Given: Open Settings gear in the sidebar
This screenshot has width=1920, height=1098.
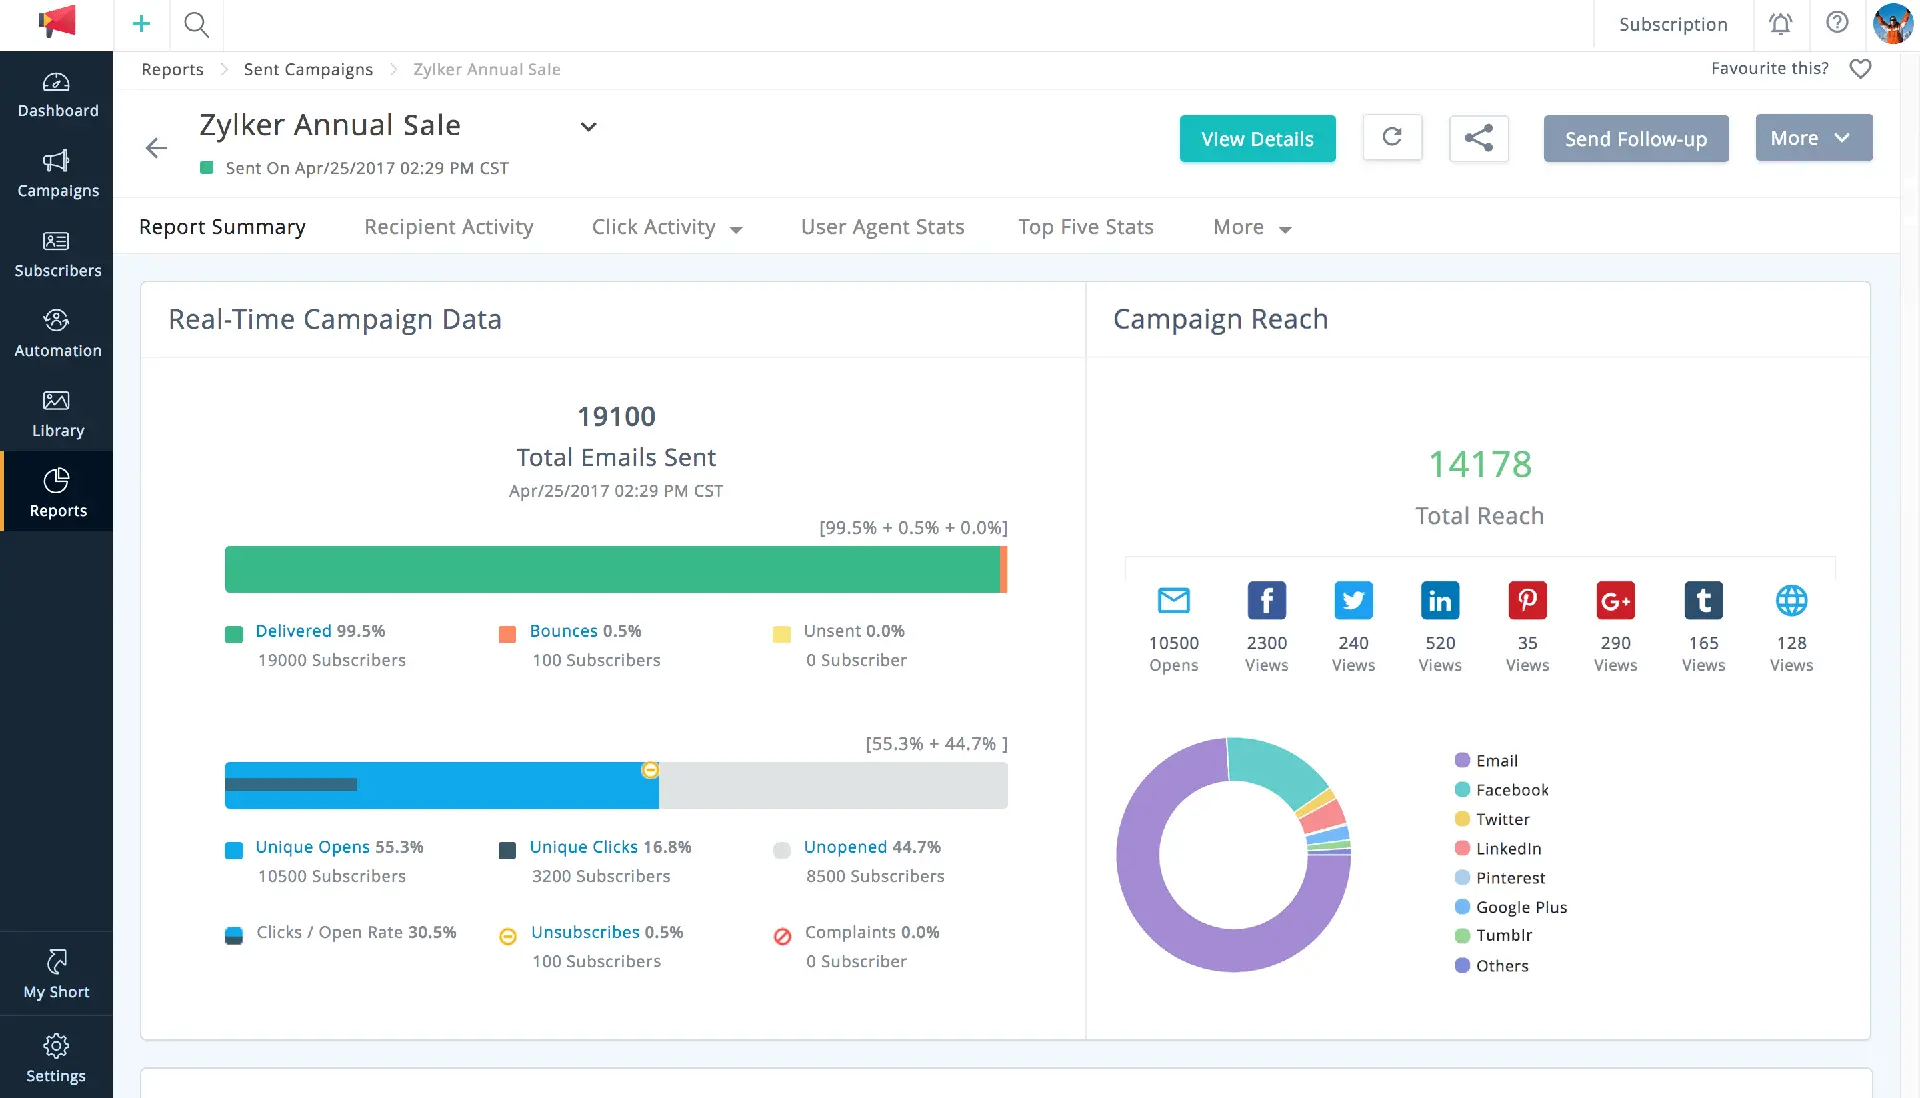Looking at the screenshot, I should tap(57, 1059).
